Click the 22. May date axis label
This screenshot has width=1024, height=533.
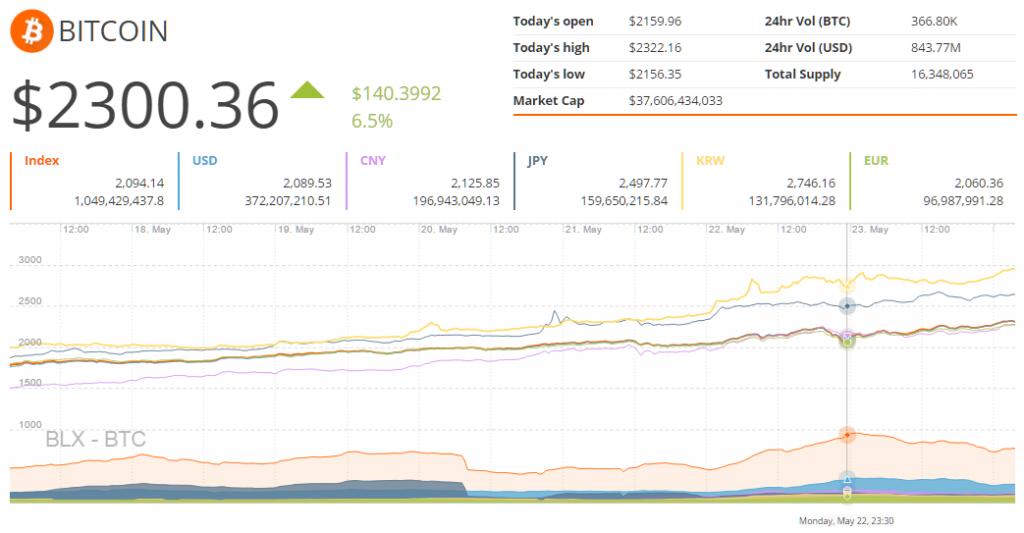tap(727, 229)
